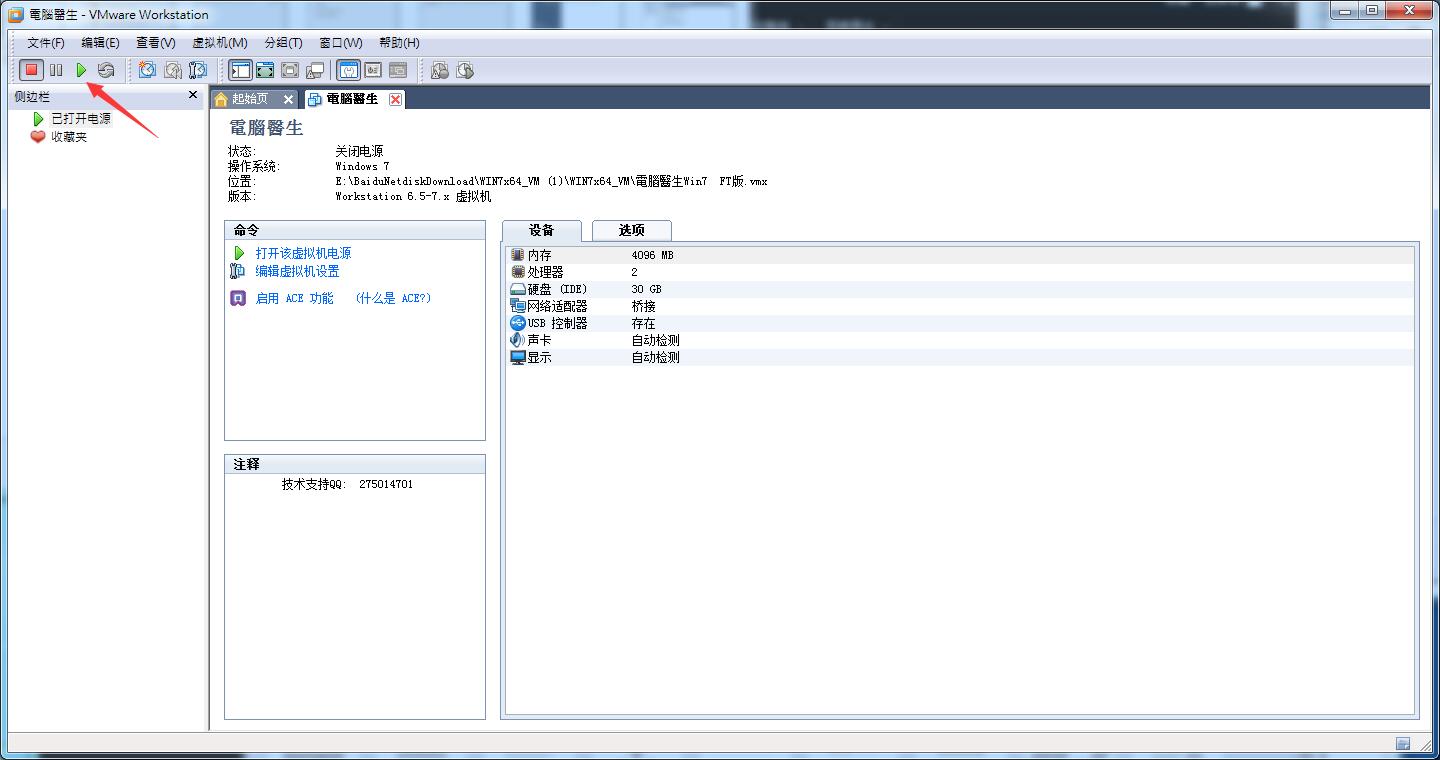This screenshot has height=760, width=1440.
Task: Click the 启用 ACE 功能 link
Action: coord(295,298)
